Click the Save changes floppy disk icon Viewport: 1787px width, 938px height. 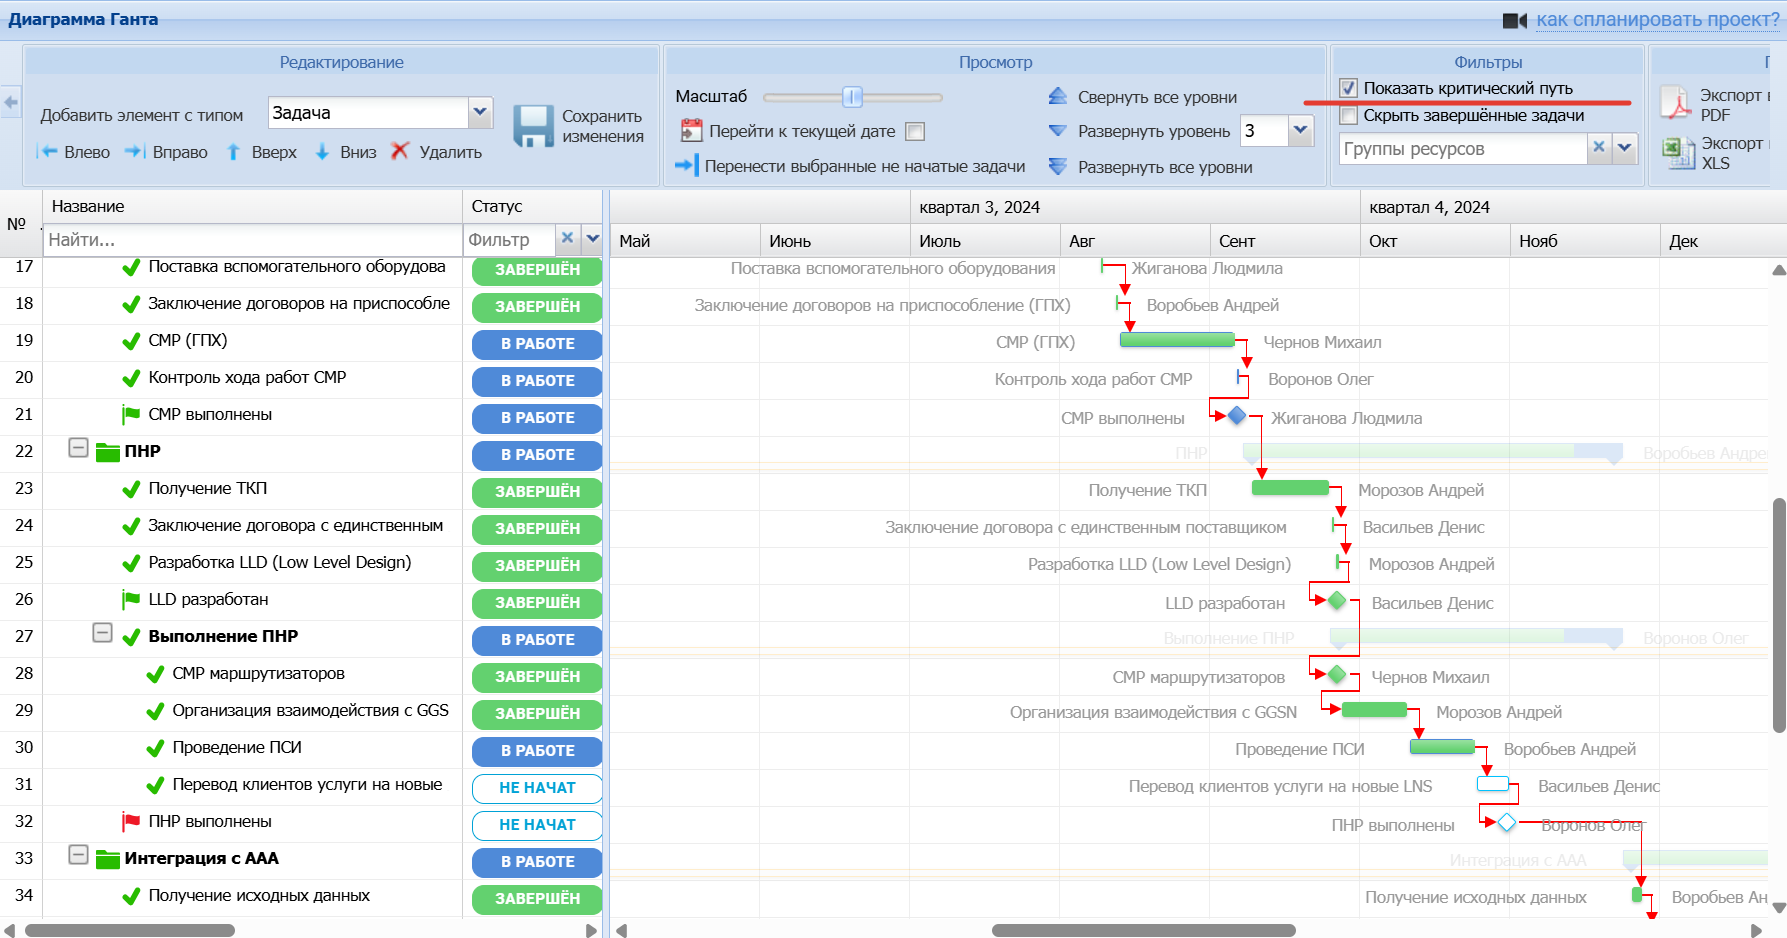click(533, 127)
